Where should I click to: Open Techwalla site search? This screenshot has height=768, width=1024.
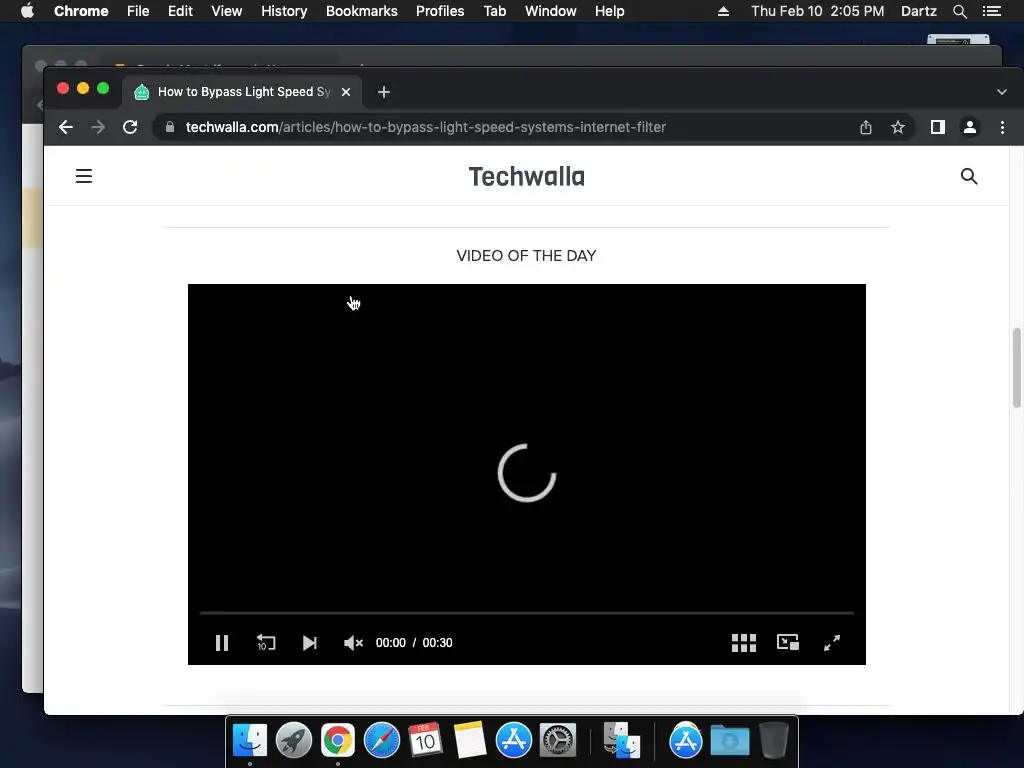[x=969, y=176]
